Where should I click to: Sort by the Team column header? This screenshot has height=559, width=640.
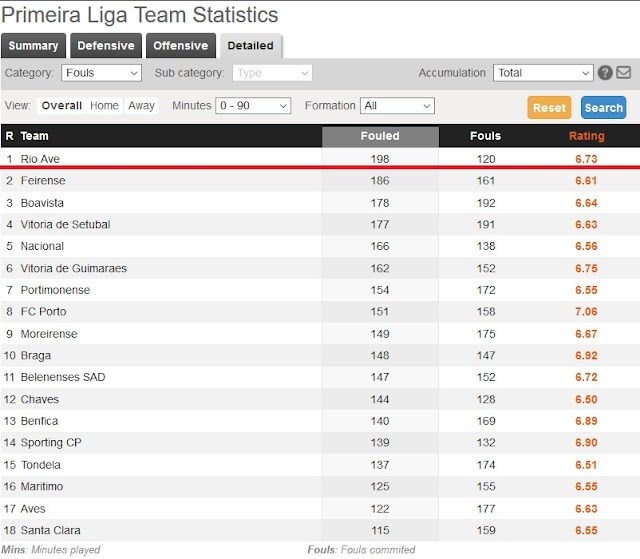35,136
